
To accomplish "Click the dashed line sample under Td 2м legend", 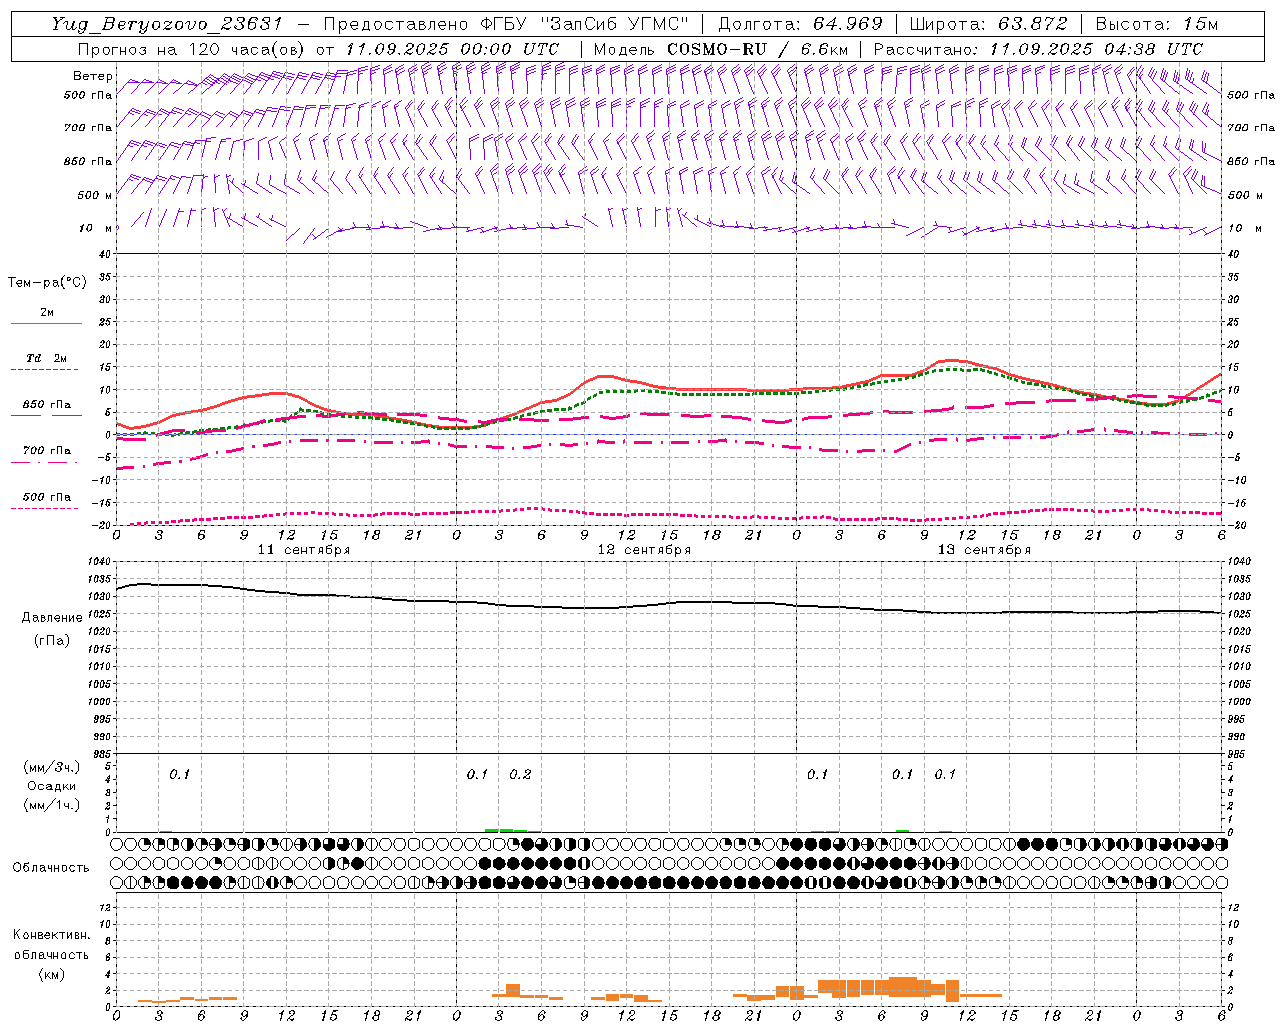I will 46,370.
